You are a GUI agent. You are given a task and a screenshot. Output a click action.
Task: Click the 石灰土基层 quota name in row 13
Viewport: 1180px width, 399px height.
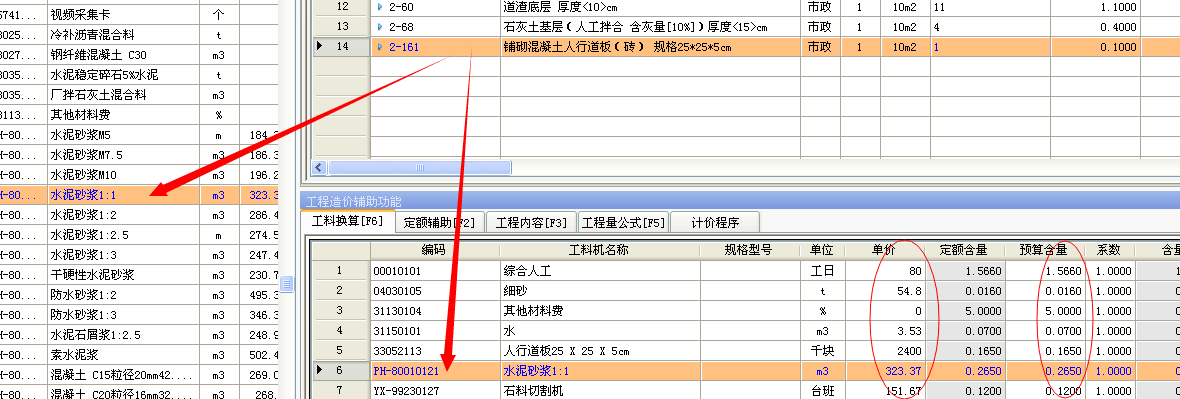[x=636, y=27]
